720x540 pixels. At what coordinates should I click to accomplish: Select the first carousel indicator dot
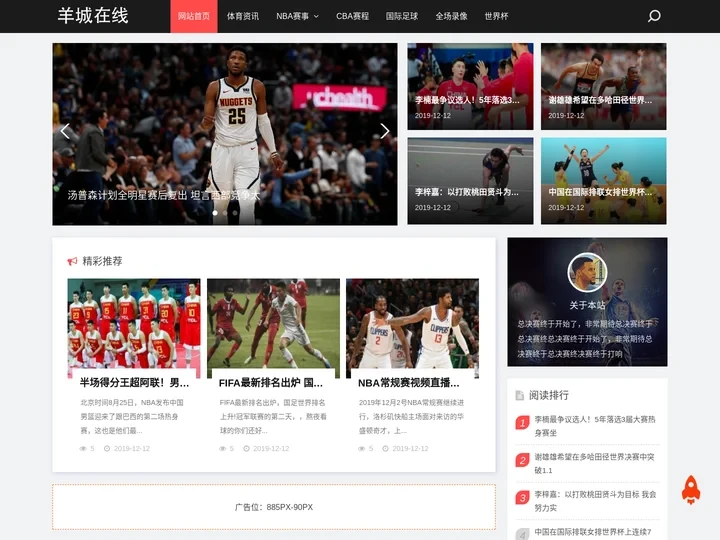click(215, 213)
